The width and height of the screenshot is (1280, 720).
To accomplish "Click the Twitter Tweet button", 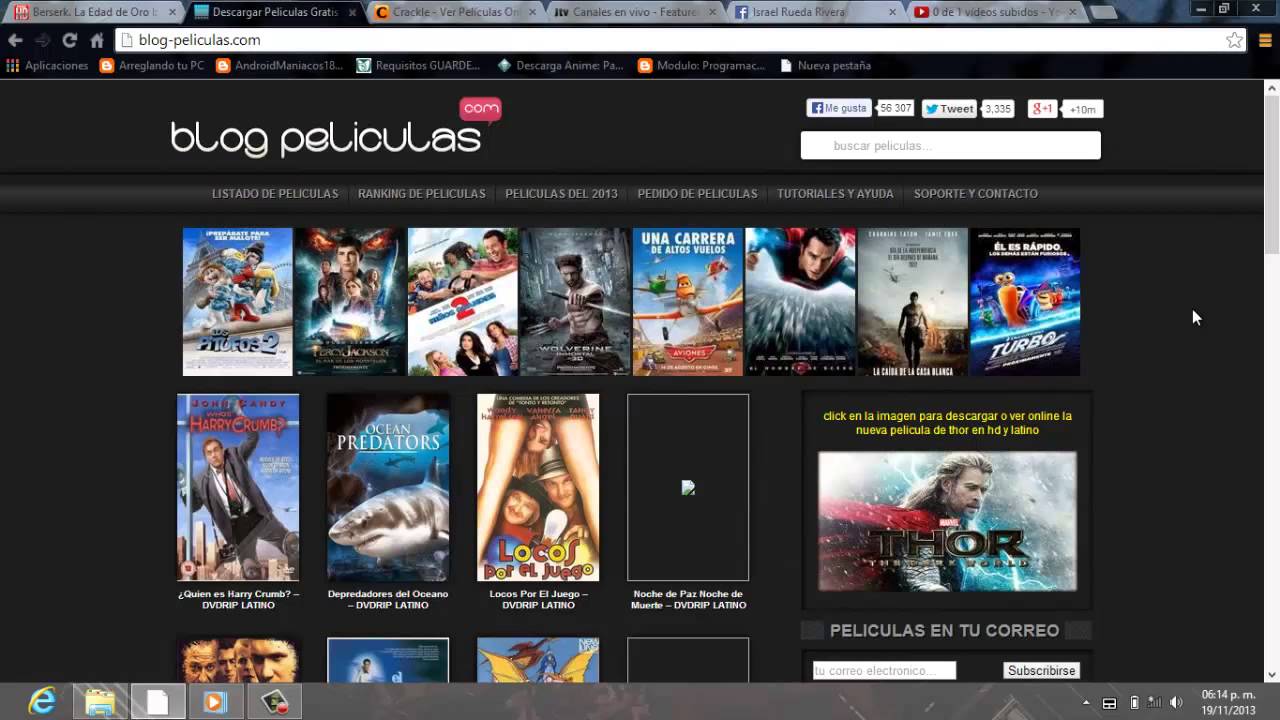I will click(x=950, y=108).
